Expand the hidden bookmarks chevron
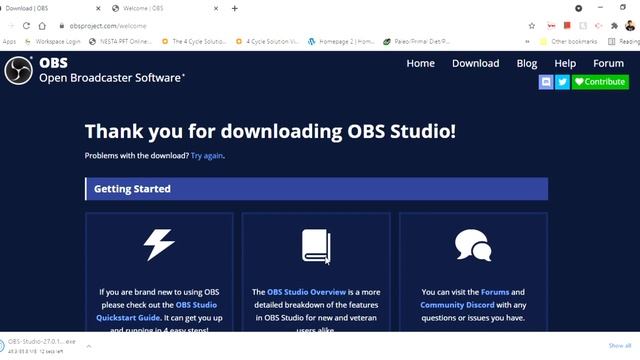The height and width of the screenshot is (360, 640). (x=527, y=42)
